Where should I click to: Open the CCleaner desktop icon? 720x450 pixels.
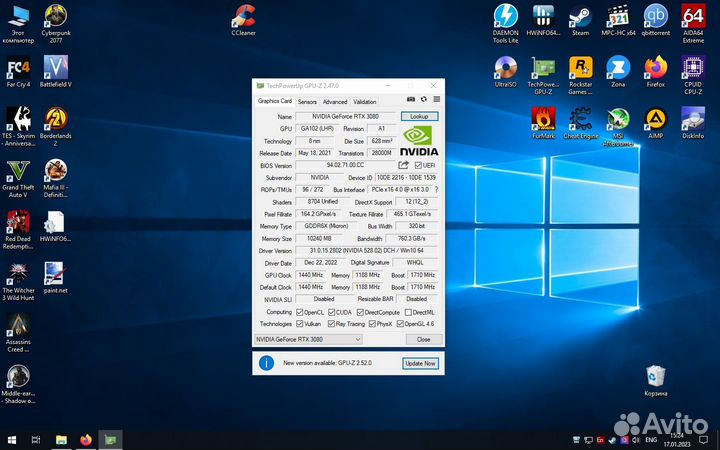click(x=243, y=20)
